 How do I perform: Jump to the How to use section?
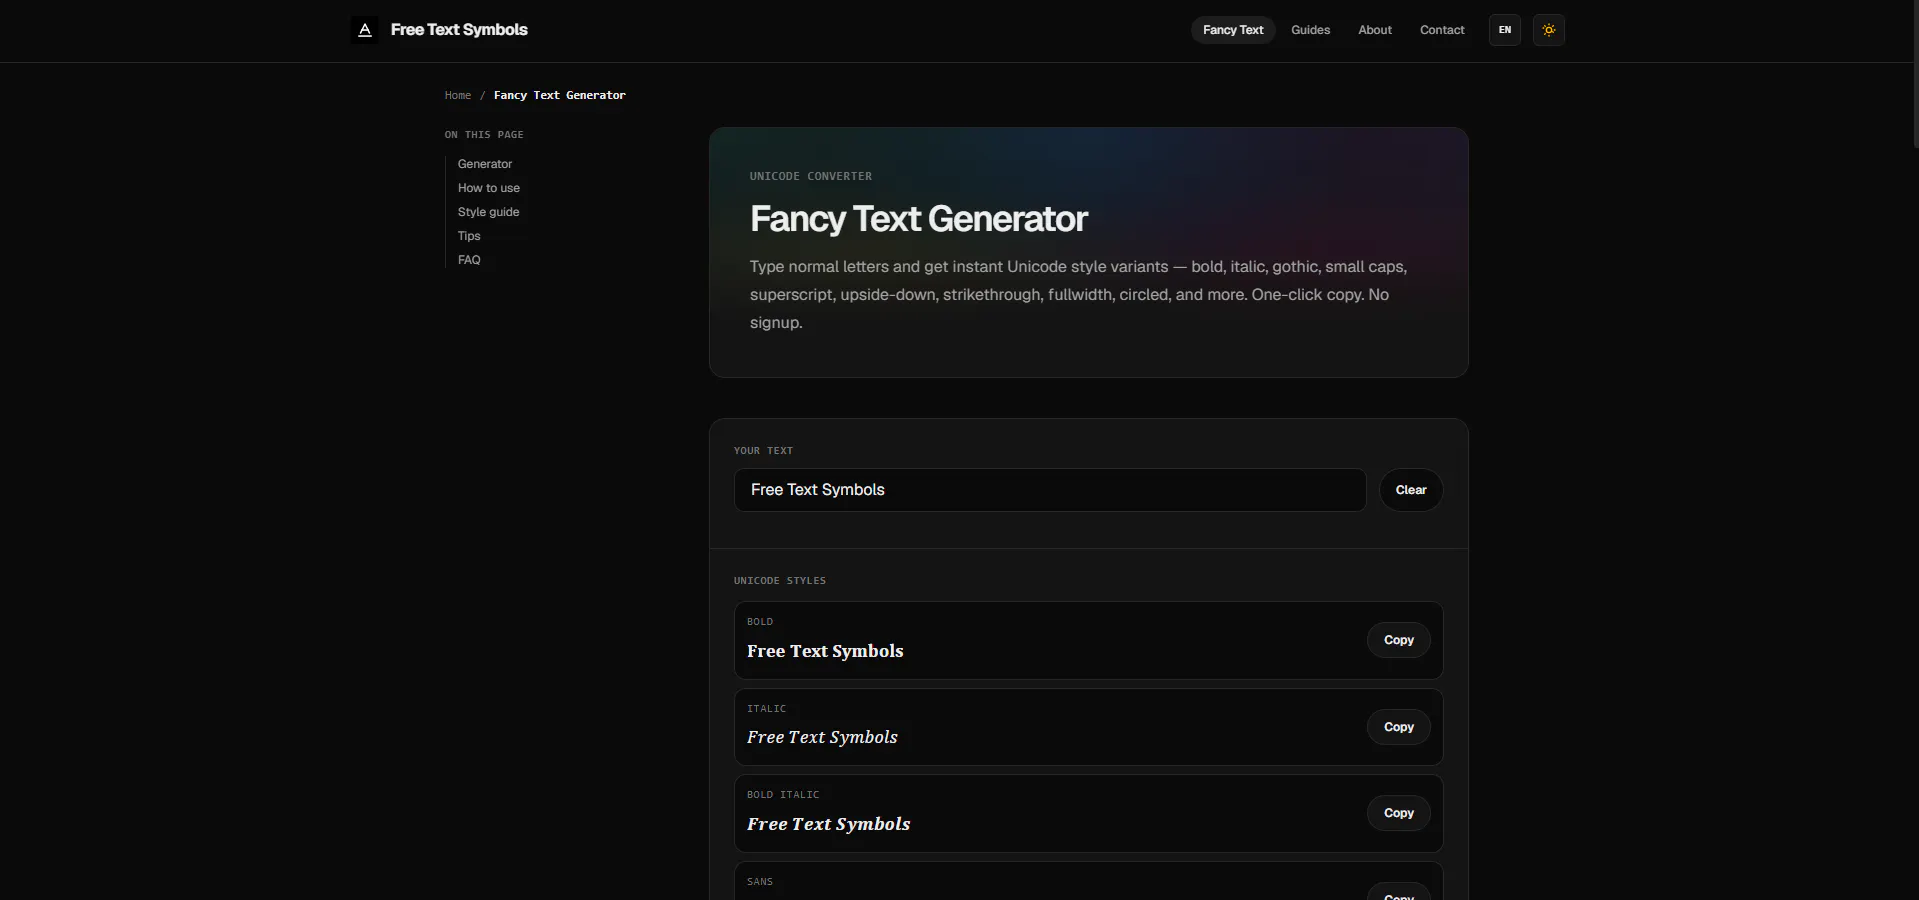(489, 188)
